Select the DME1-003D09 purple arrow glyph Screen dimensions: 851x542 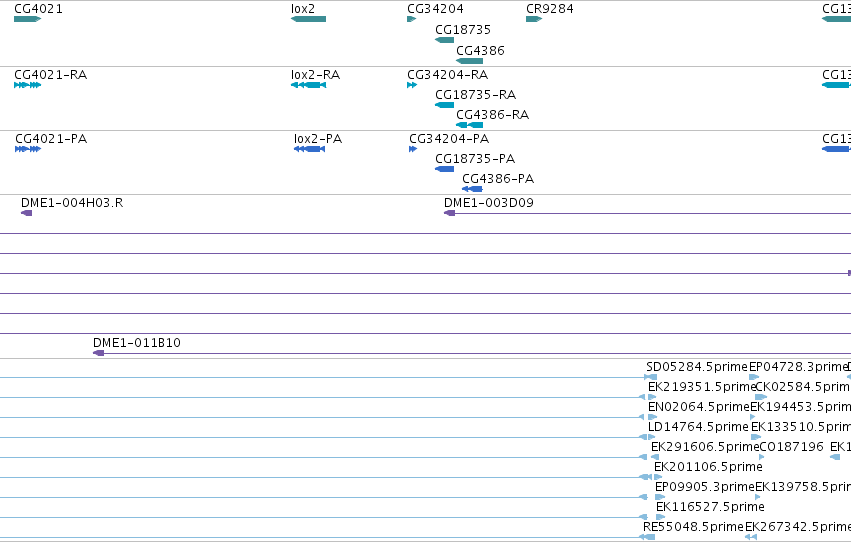coord(449,213)
